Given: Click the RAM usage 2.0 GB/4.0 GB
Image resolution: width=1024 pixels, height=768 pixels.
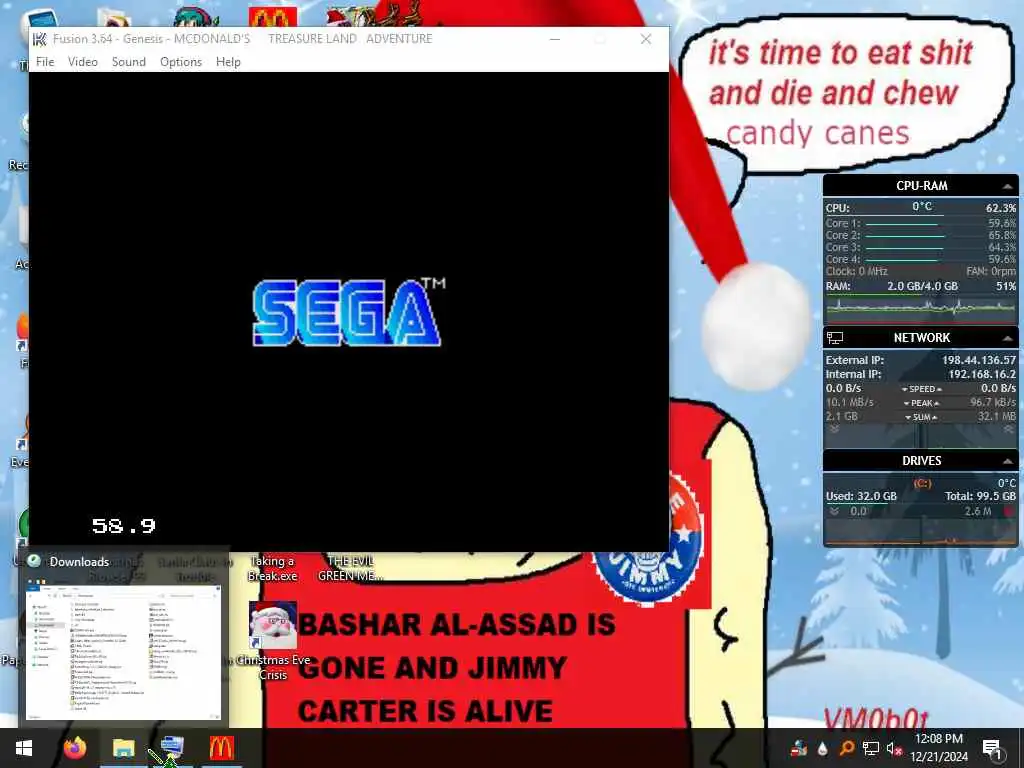Looking at the screenshot, I should pos(922,286).
